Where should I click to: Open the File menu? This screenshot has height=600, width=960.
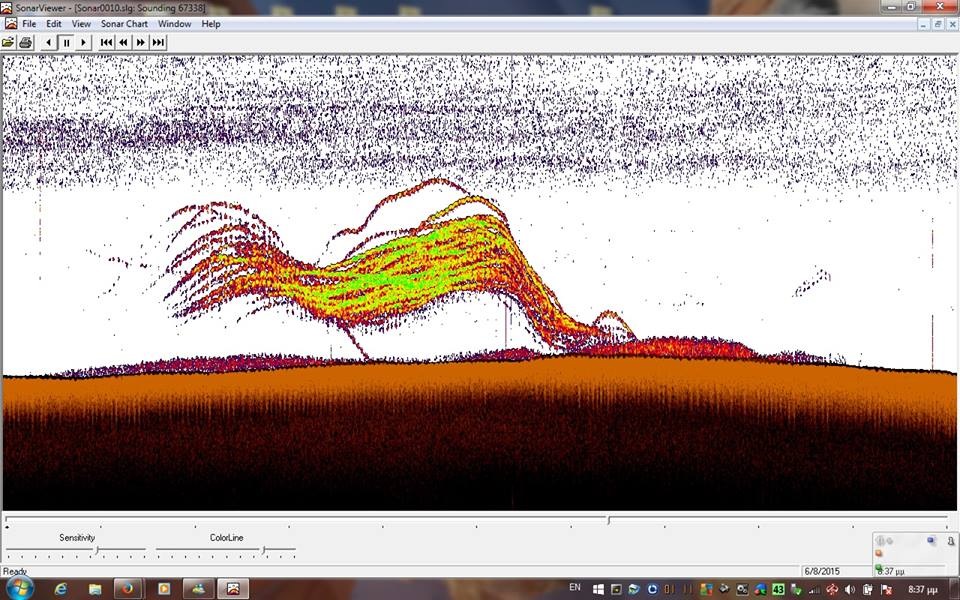click(29, 24)
